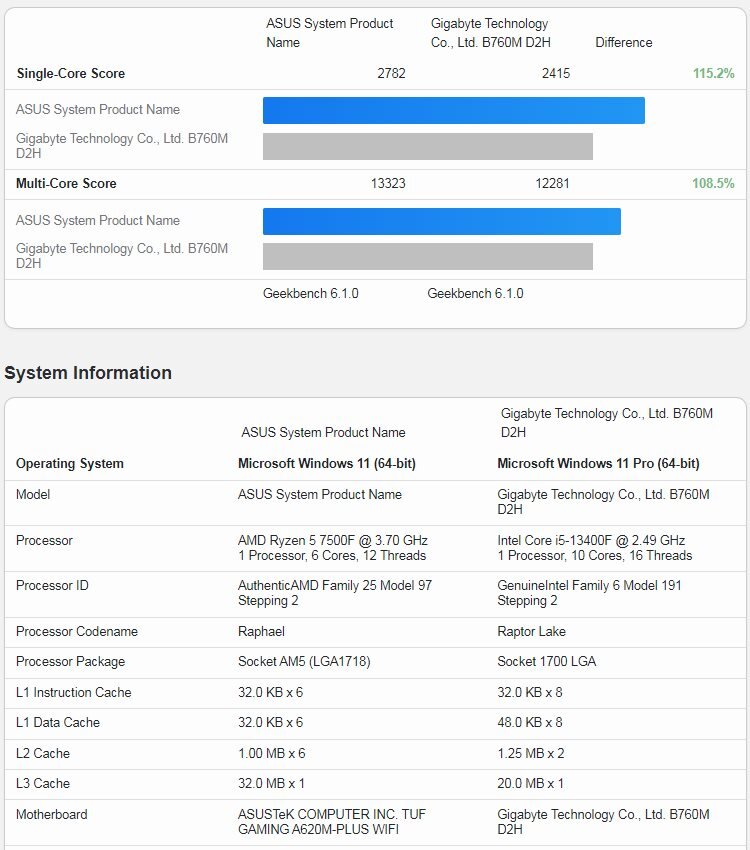Screen dimensions: 750x850
Task: Click L1 Instruction Cache 32.0 KB x 6
Action: tap(270, 692)
